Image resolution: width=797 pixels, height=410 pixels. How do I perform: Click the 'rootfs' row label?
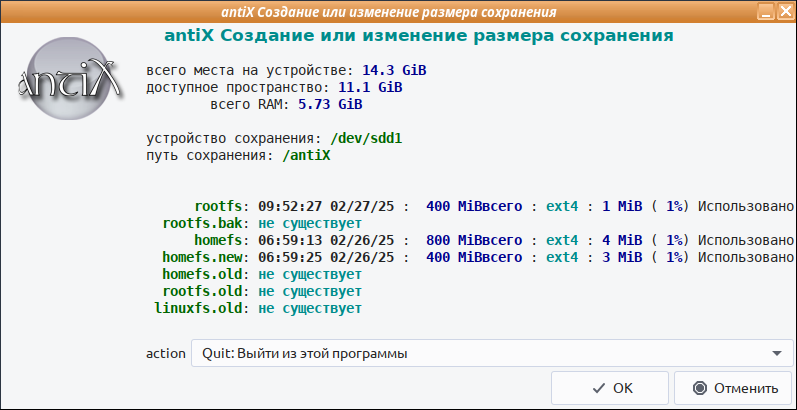pyautogui.click(x=218, y=206)
